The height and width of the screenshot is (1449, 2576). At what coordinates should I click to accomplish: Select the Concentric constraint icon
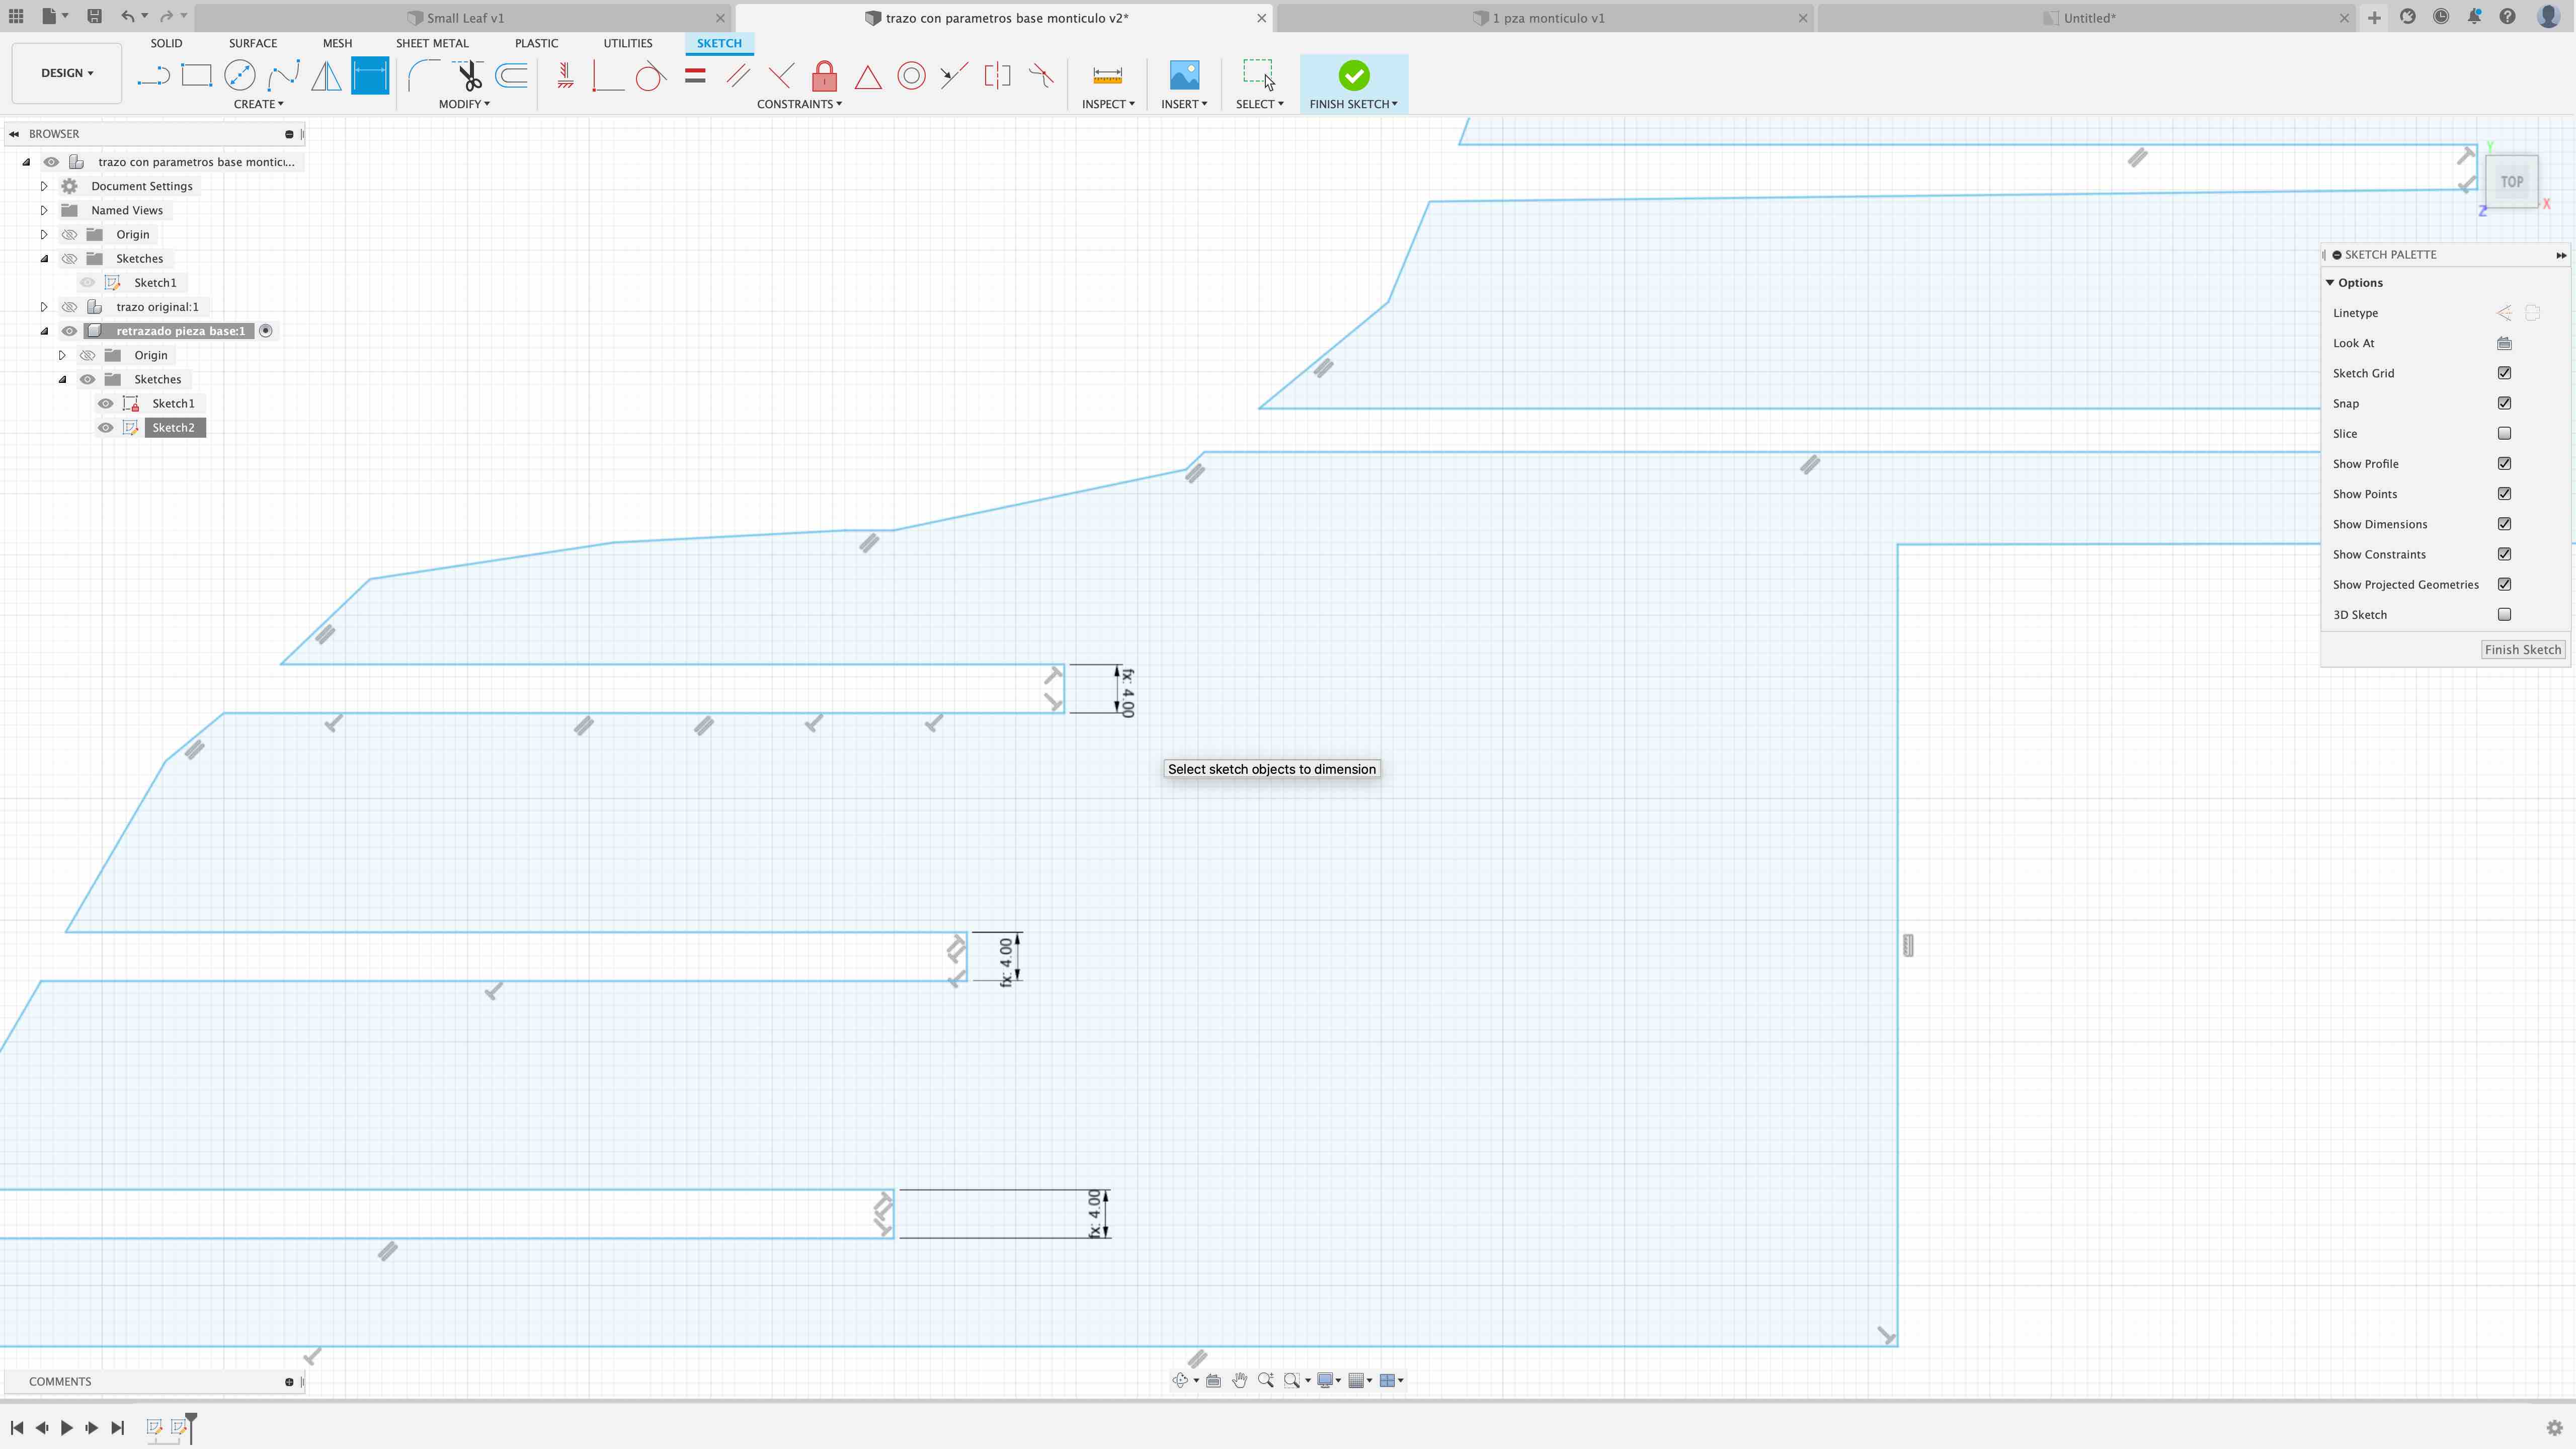point(911,76)
